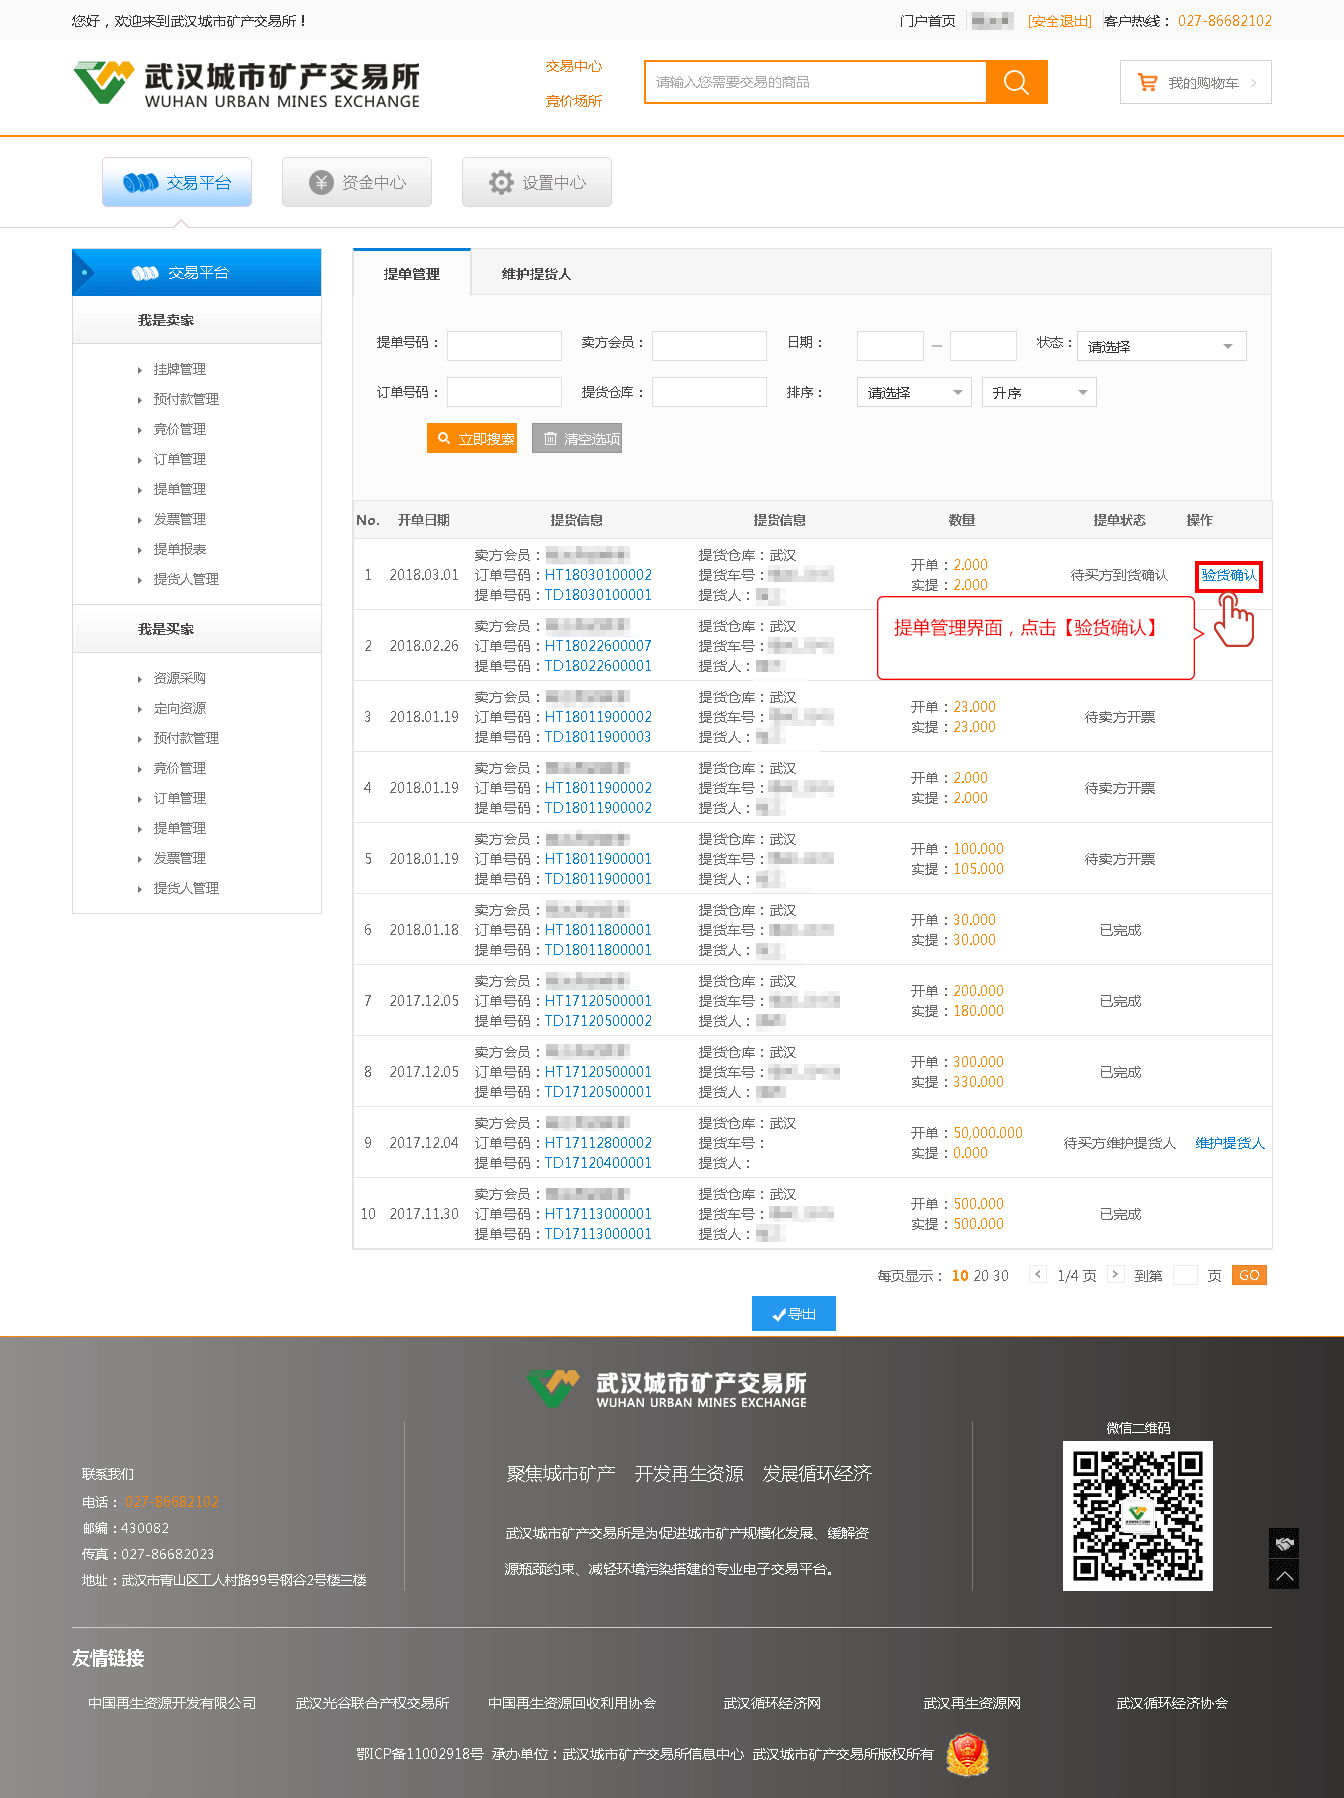Image resolution: width=1344 pixels, height=1798 pixels.
Task: Open my shopping cart
Action: (x=1195, y=83)
